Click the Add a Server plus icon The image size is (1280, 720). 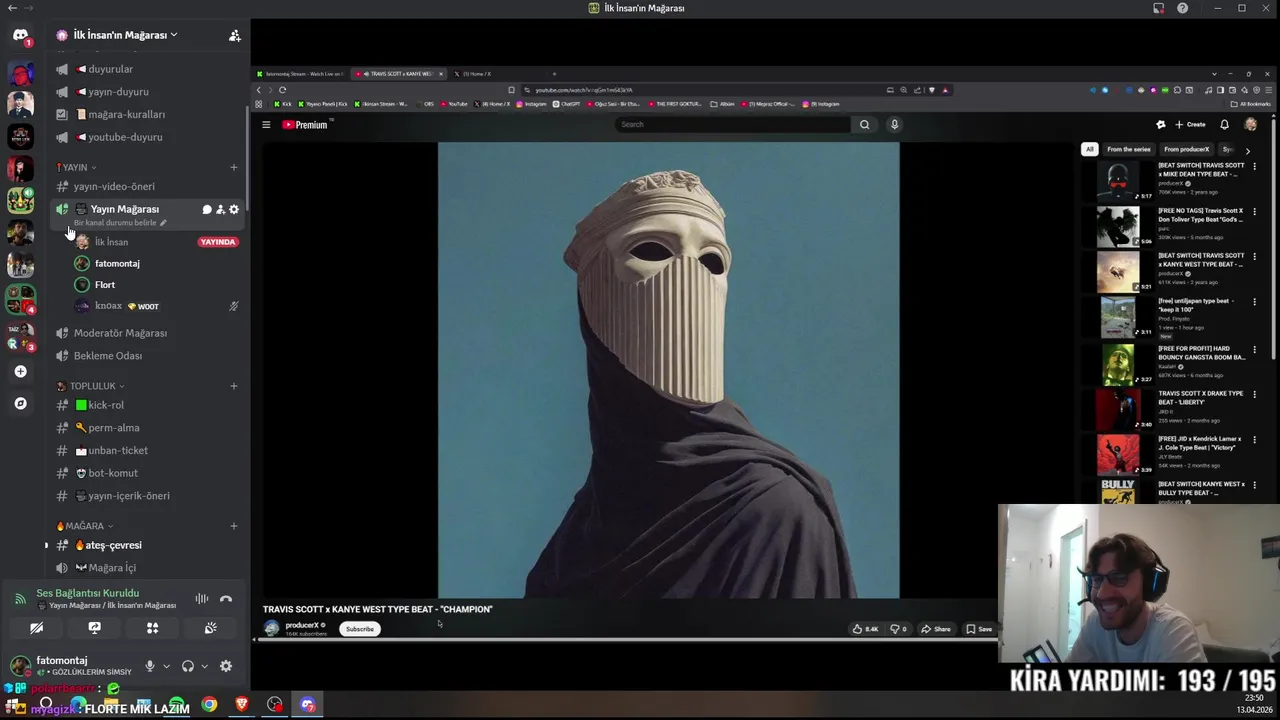pyautogui.click(x=20, y=371)
